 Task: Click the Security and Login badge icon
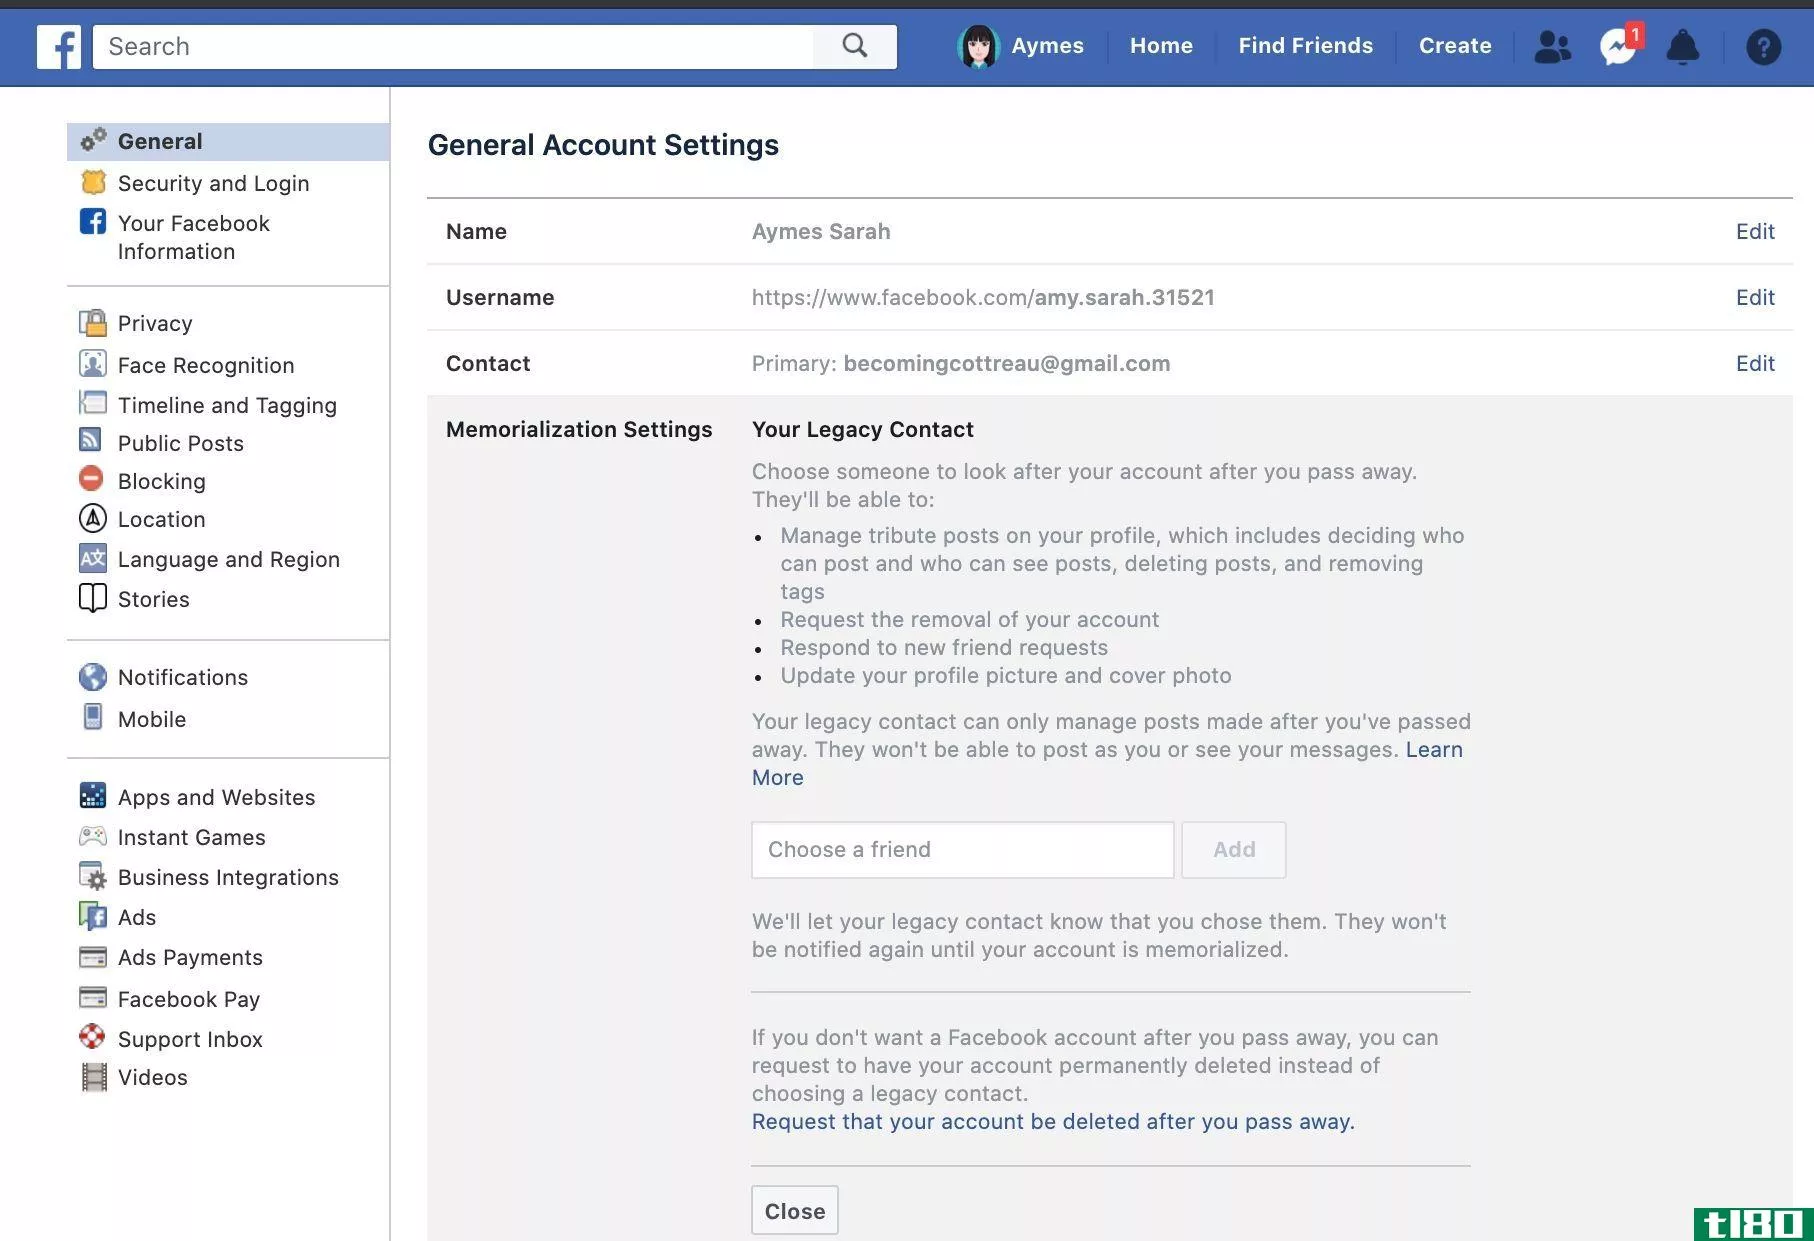[93, 182]
